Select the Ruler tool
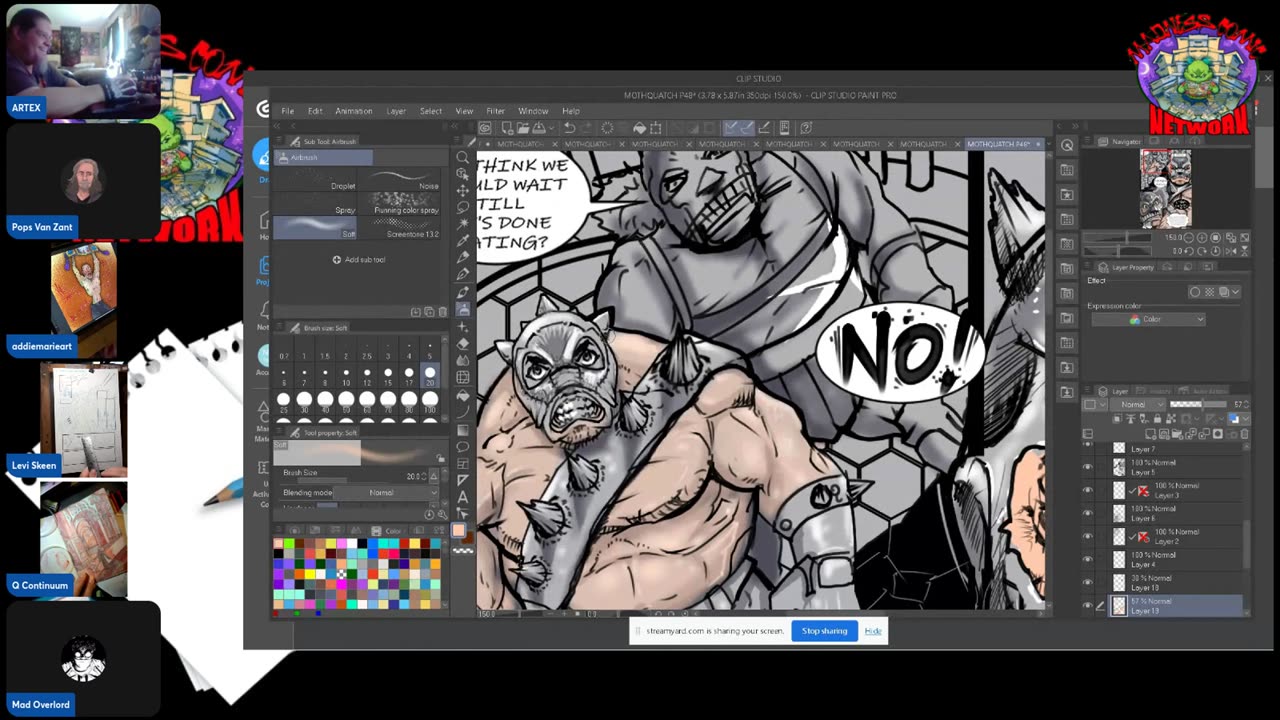This screenshot has width=1280, height=720. (463, 480)
